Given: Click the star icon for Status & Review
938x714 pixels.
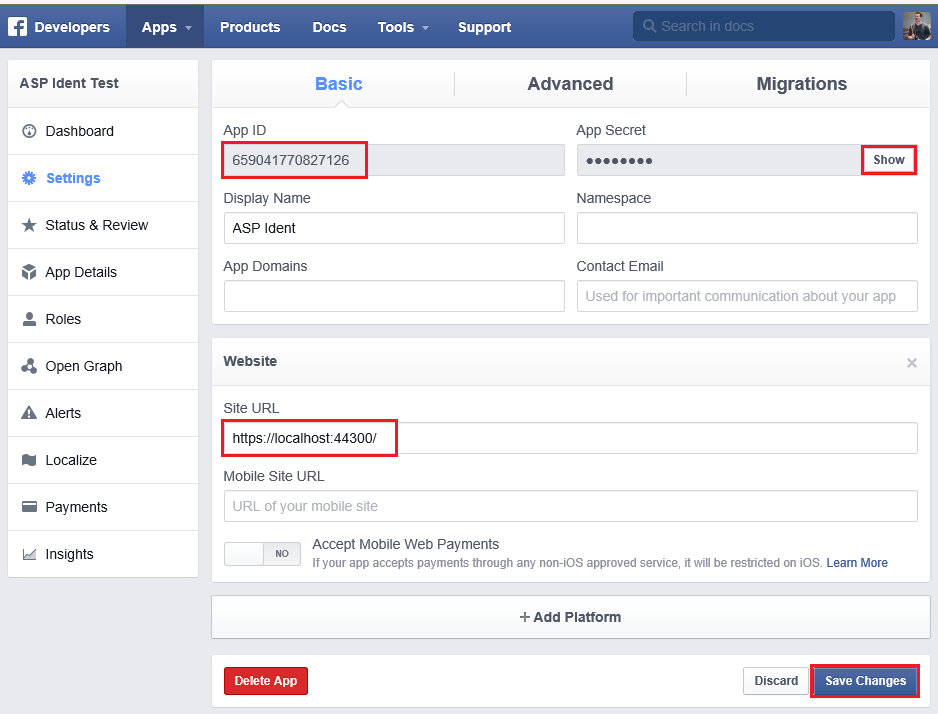Looking at the screenshot, I should [x=29, y=225].
